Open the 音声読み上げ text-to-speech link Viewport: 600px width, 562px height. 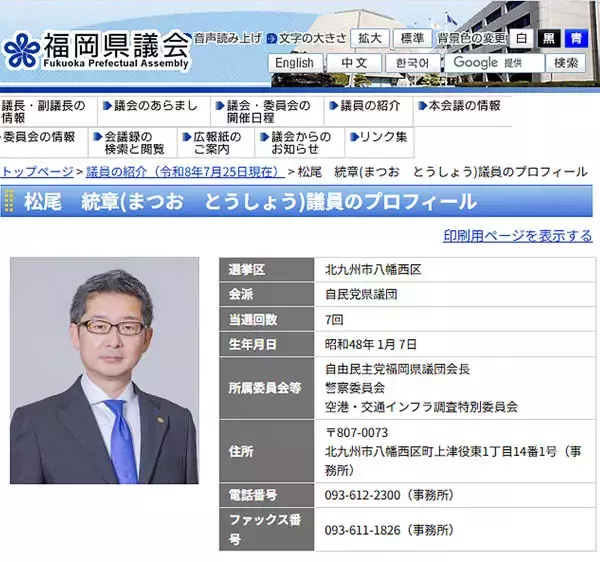pos(227,38)
